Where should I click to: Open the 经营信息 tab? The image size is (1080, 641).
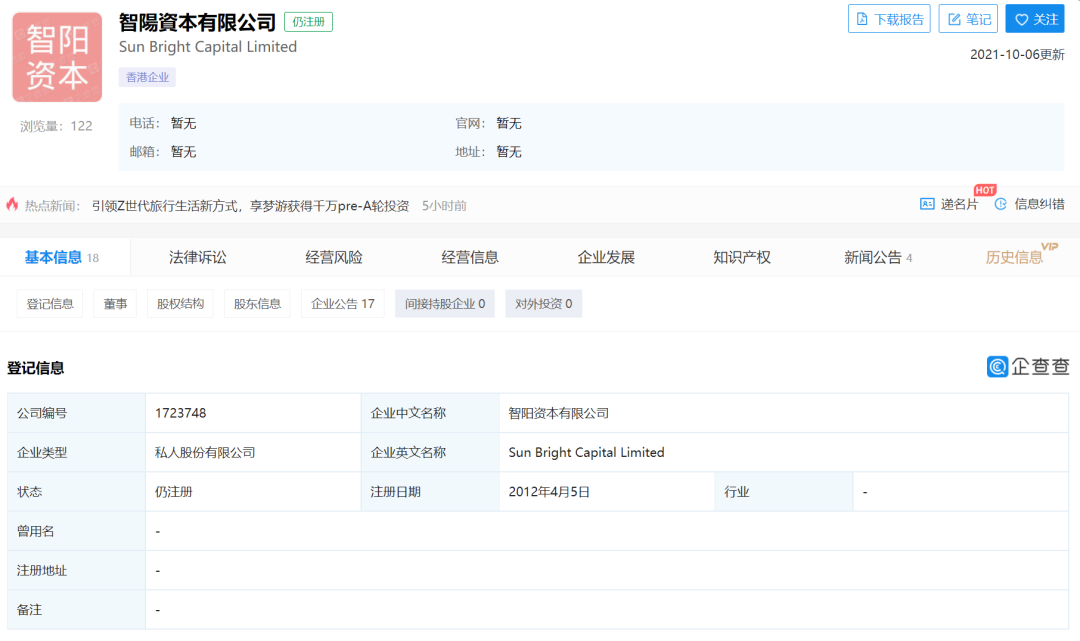click(x=470, y=258)
